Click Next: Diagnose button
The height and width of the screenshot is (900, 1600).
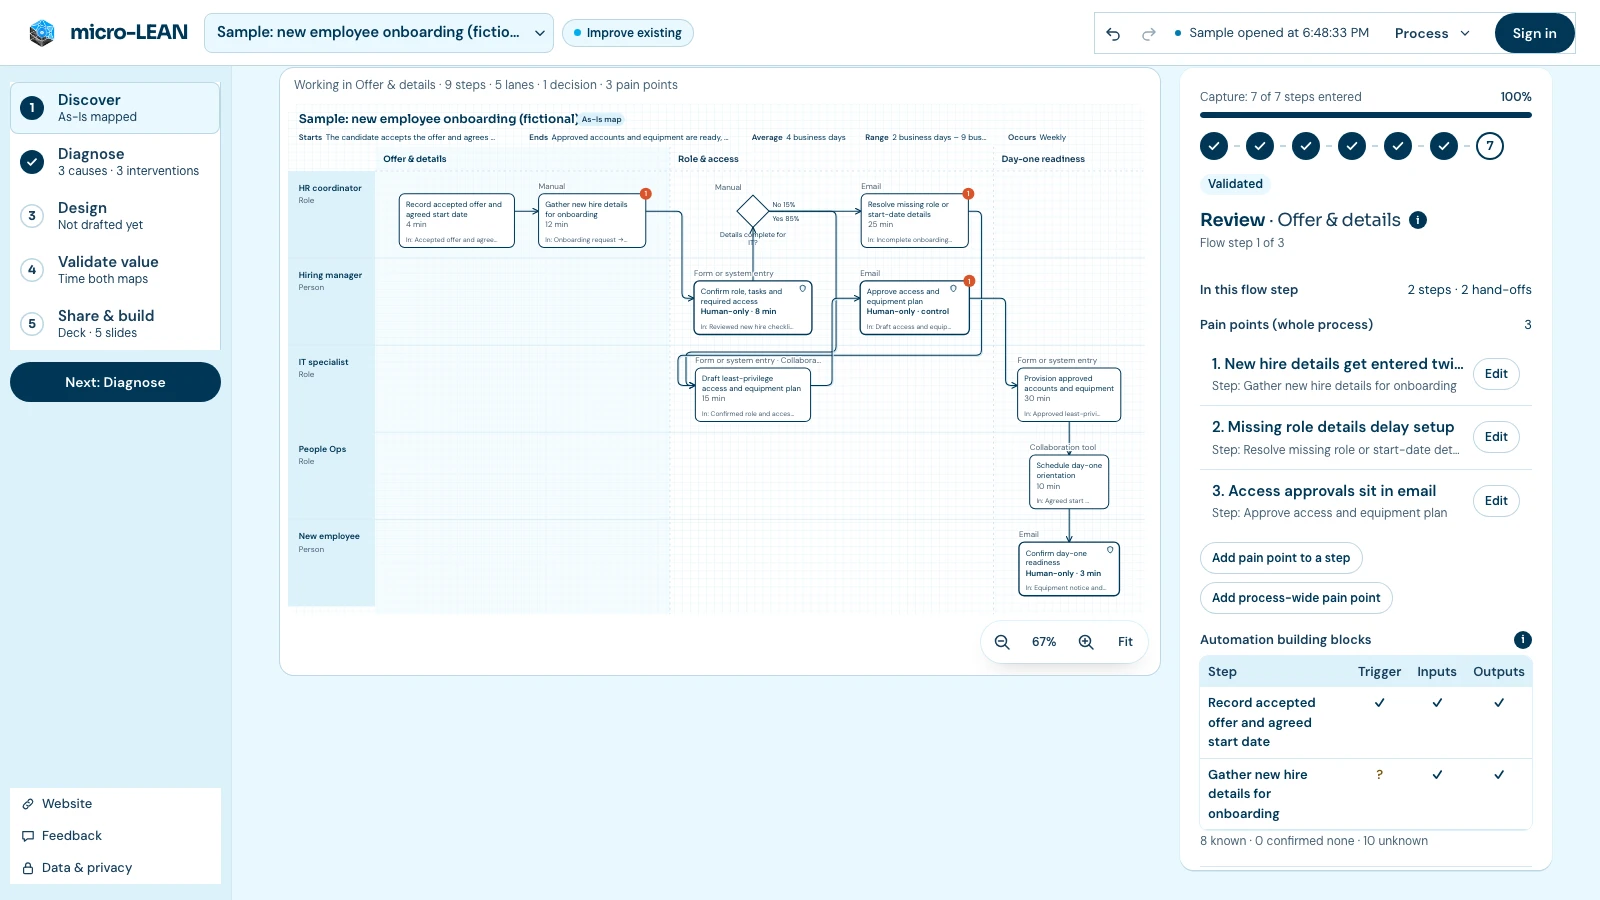tap(115, 382)
